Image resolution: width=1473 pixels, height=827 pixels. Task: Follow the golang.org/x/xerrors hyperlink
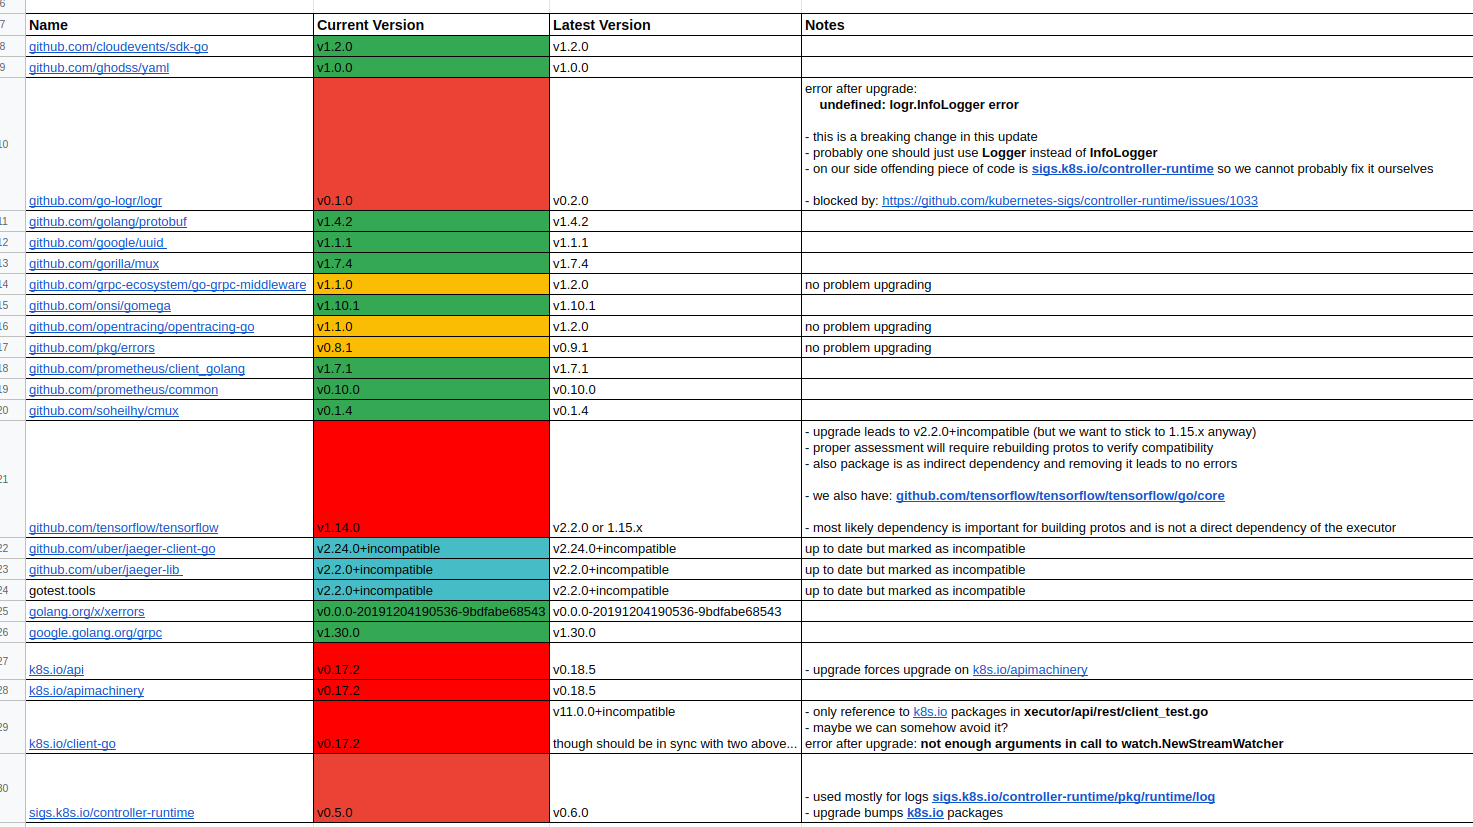click(87, 611)
